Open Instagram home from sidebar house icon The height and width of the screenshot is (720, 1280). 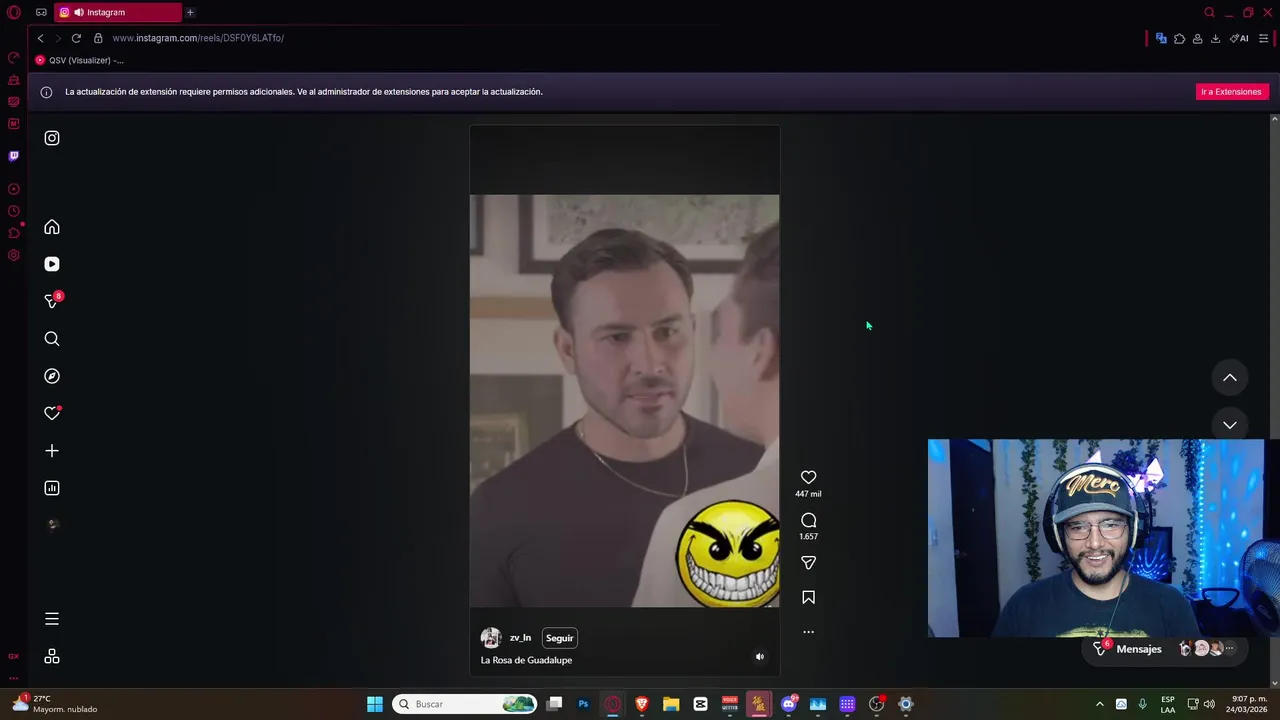click(x=52, y=227)
